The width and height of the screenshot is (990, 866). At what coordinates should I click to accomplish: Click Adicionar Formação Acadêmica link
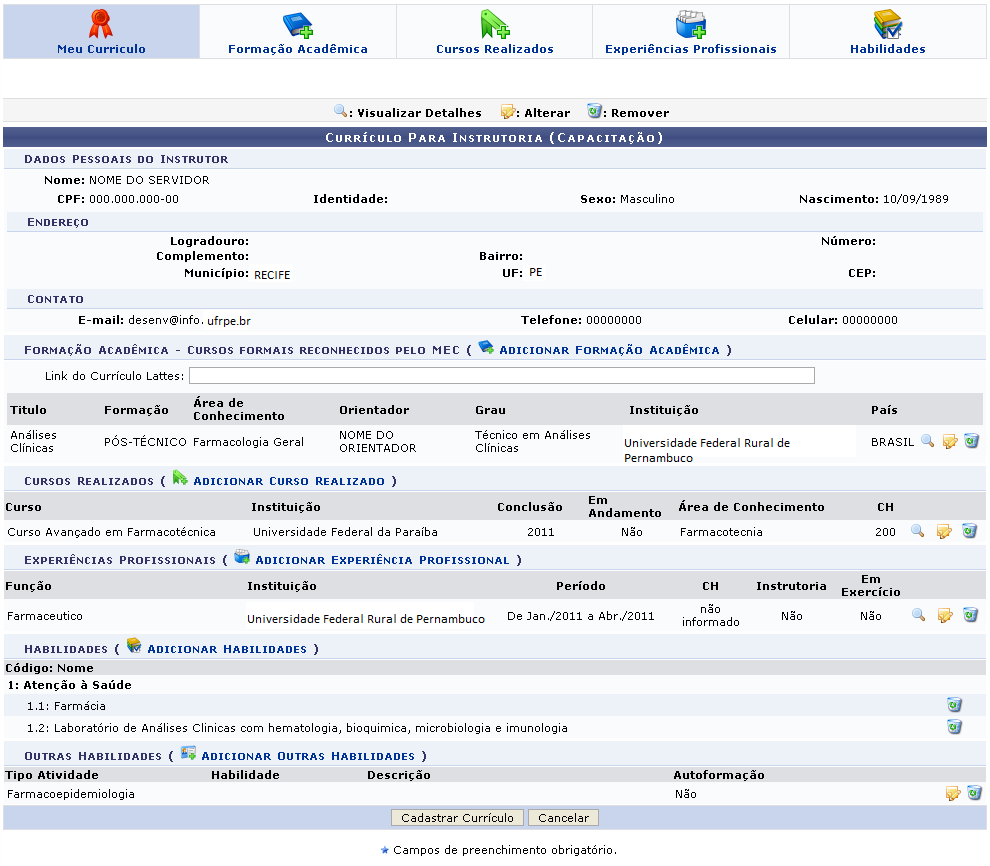(x=608, y=350)
